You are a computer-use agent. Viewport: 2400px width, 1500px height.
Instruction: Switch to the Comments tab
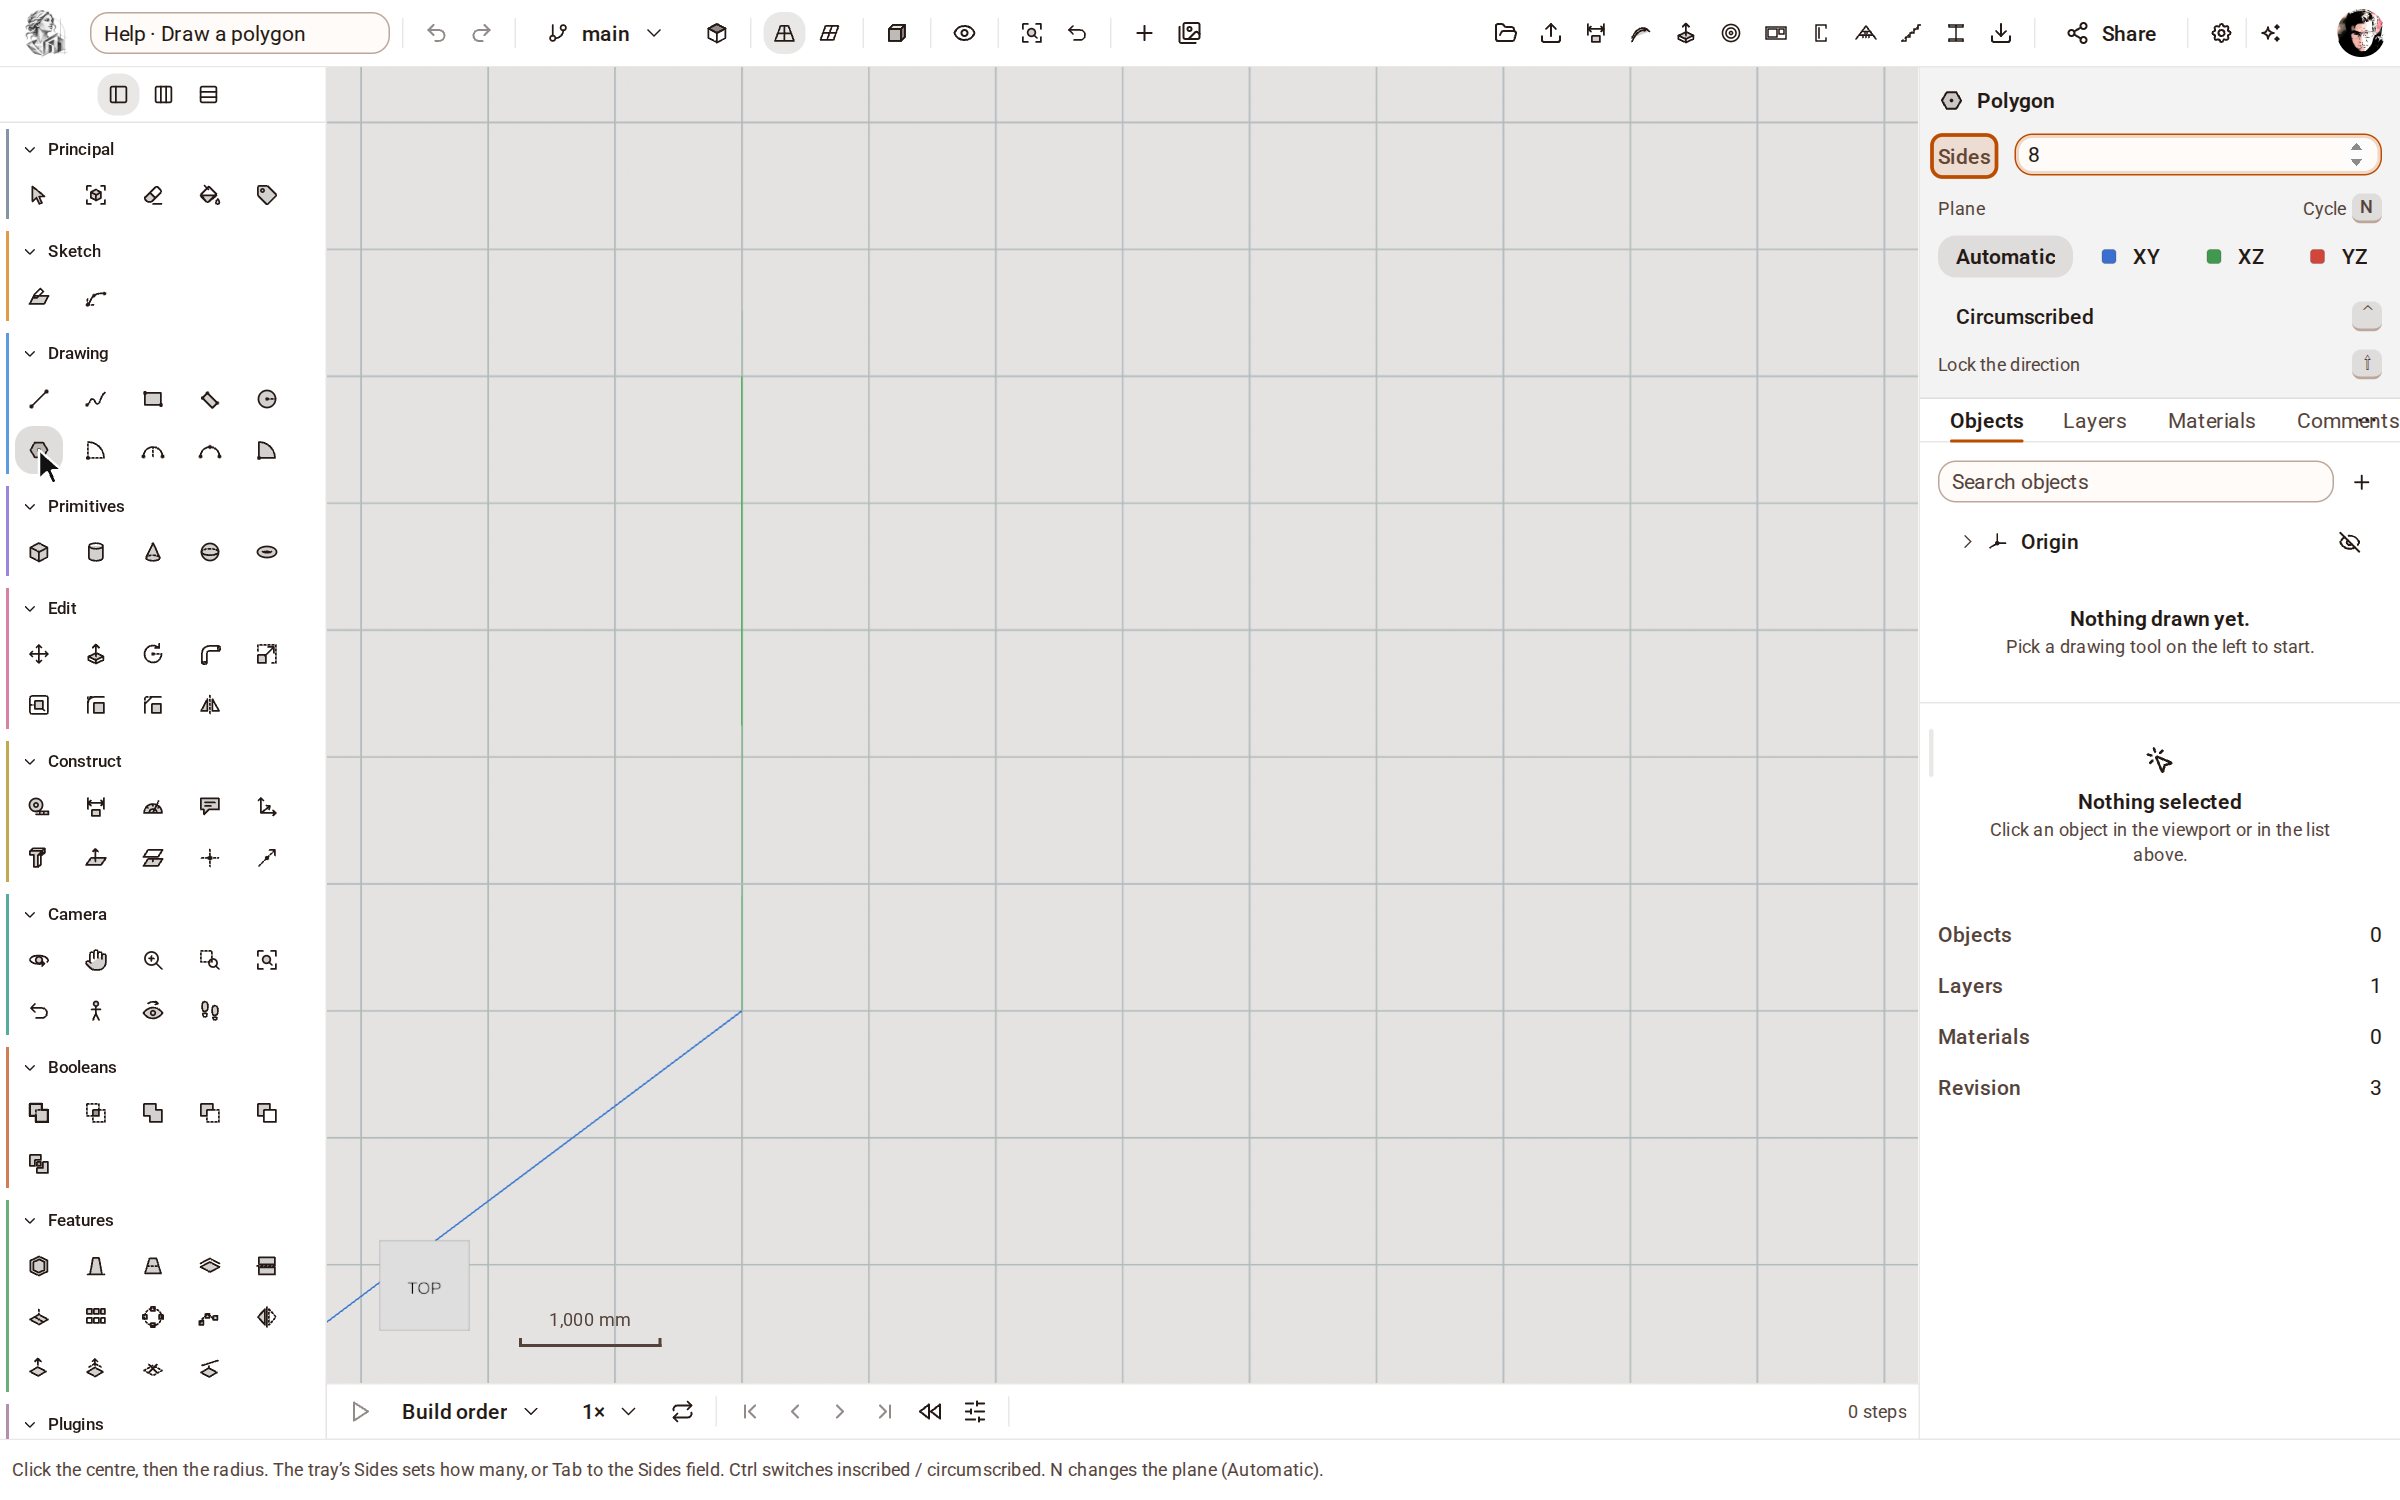tap(2347, 421)
